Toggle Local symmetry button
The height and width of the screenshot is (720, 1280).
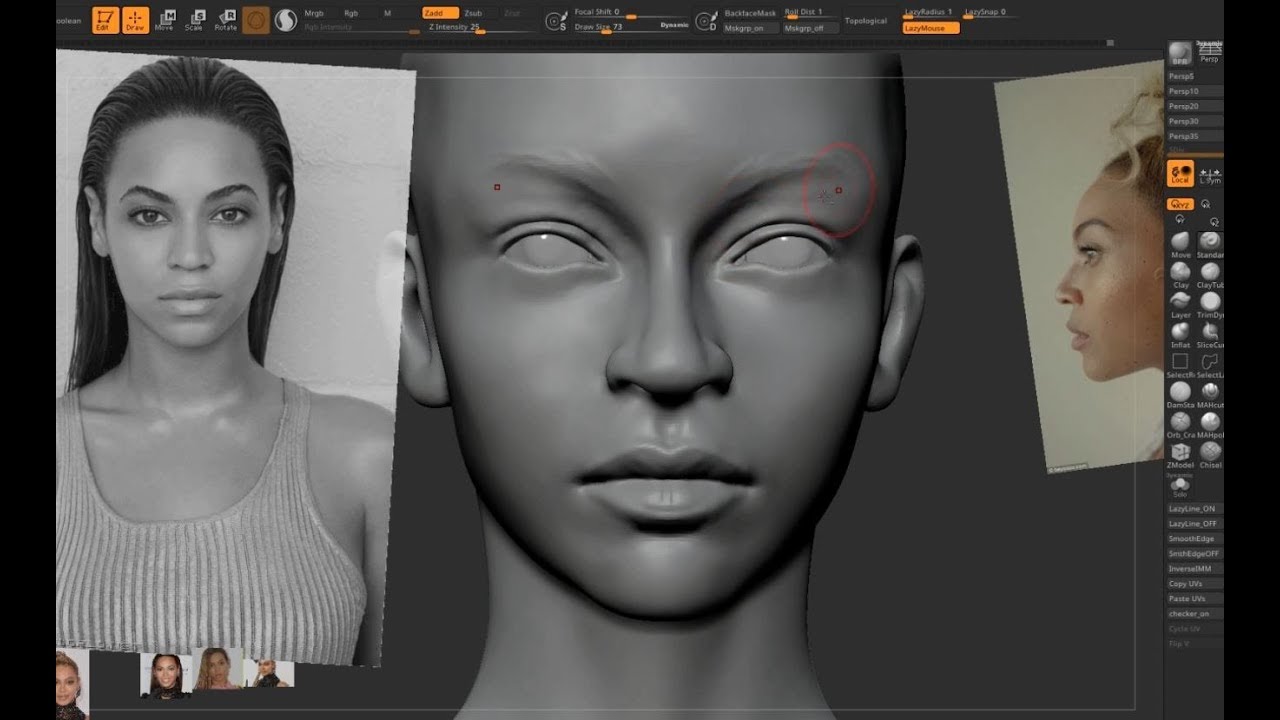pyautogui.click(x=1180, y=173)
